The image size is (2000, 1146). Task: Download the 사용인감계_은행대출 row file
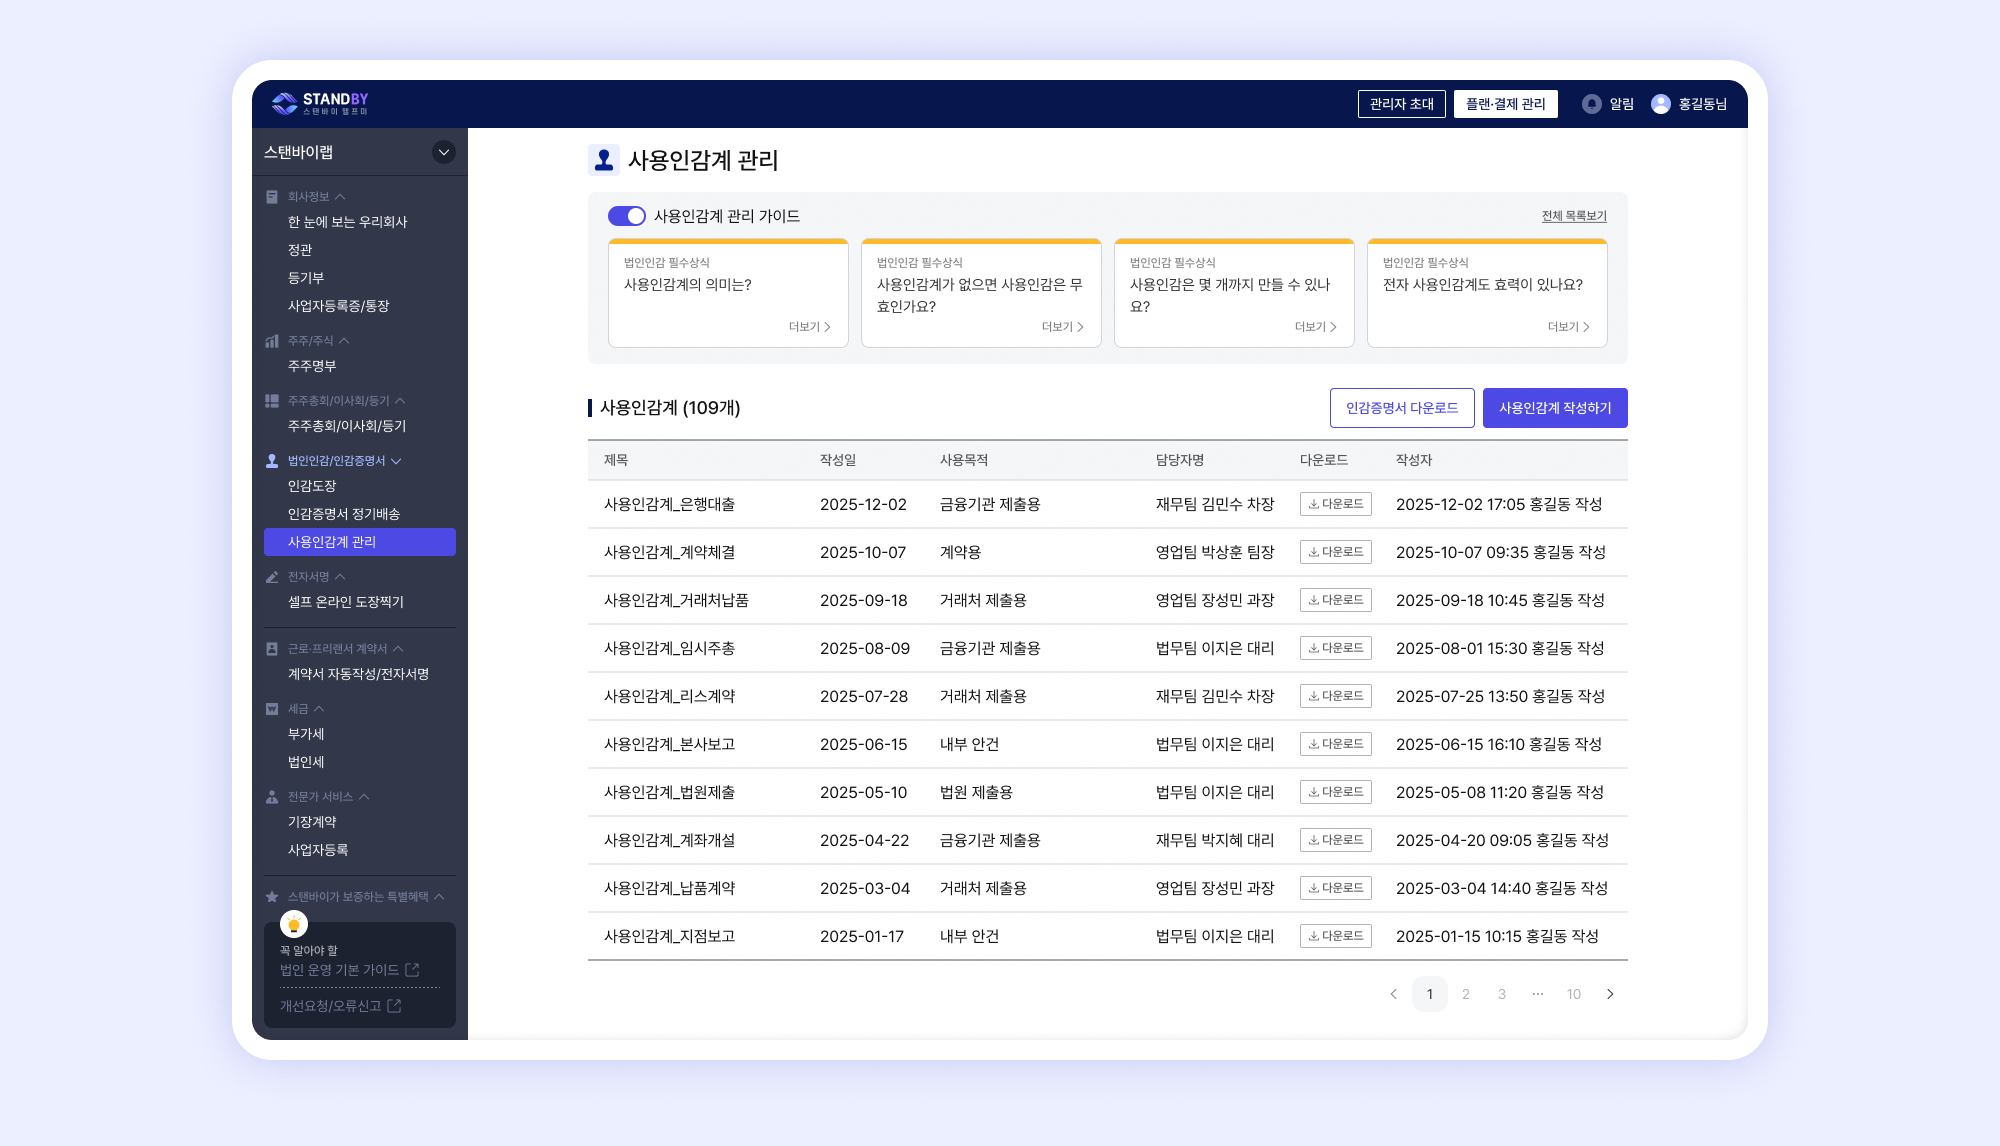pyautogui.click(x=1335, y=504)
